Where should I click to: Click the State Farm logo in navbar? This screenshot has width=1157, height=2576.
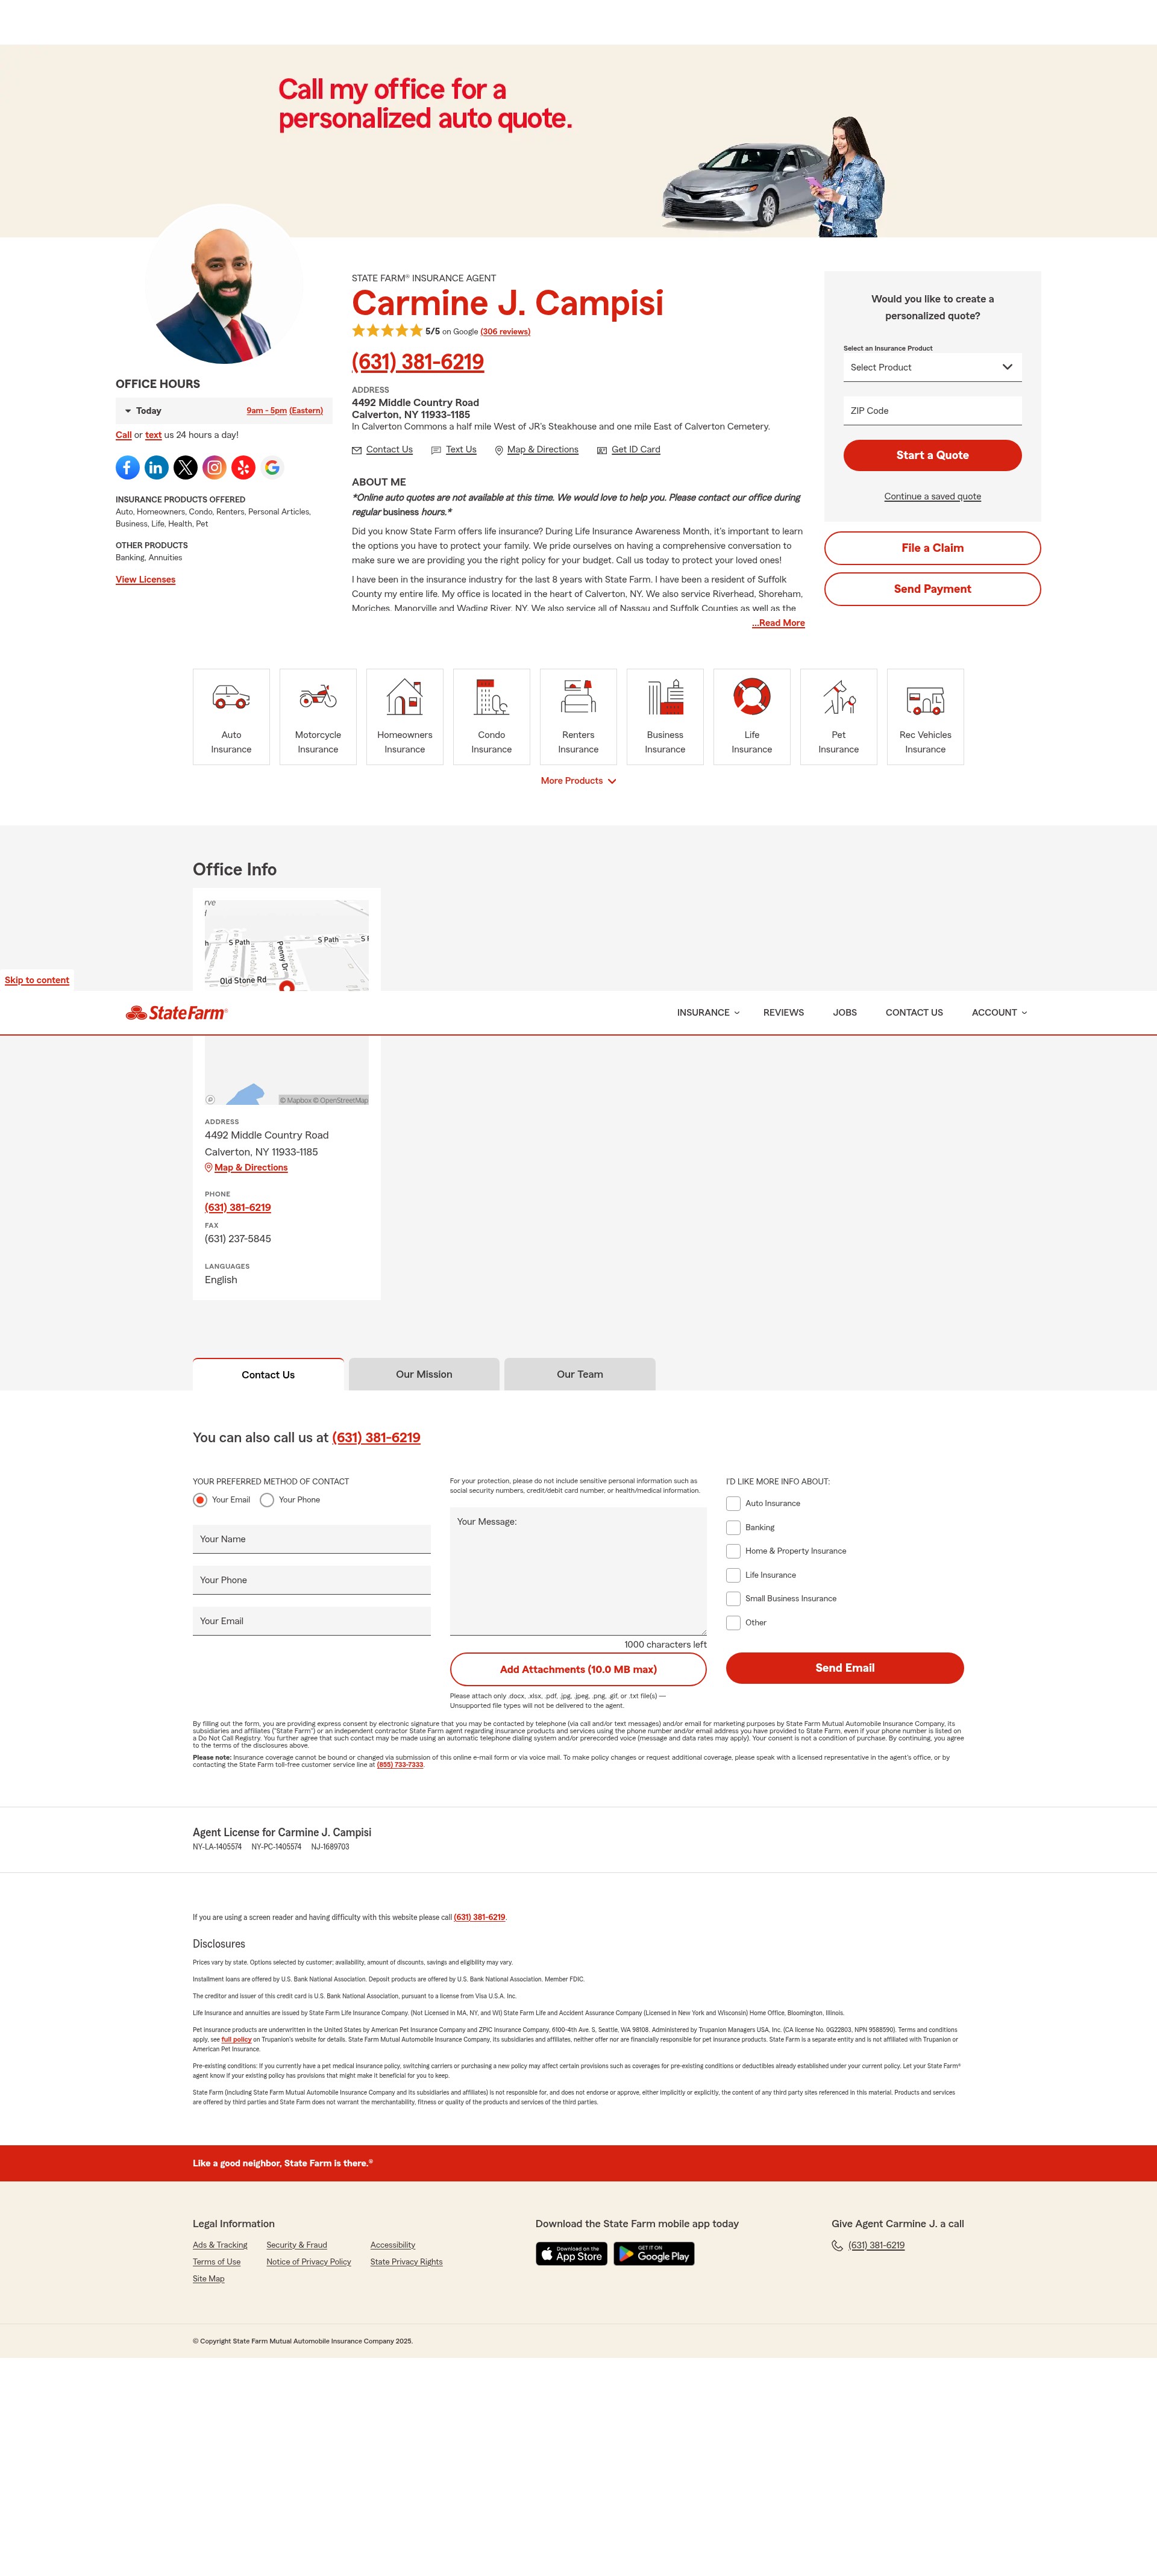tap(177, 1013)
